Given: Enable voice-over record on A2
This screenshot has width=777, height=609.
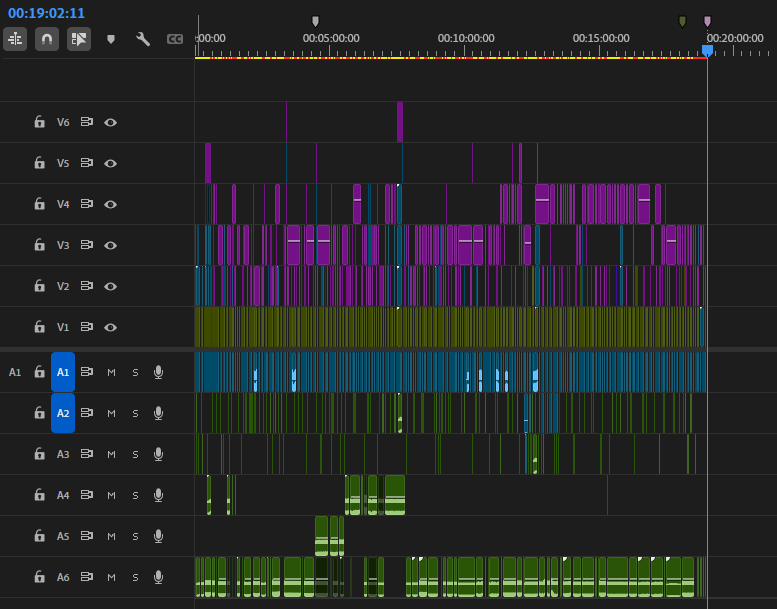Looking at the screenshot, I should coord(159,413).
